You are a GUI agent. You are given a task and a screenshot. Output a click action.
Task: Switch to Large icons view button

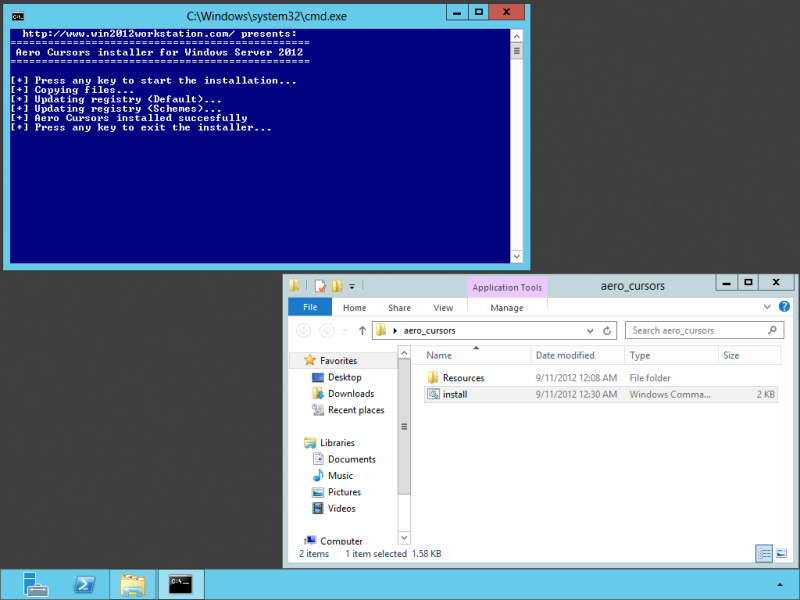[781, 554]
